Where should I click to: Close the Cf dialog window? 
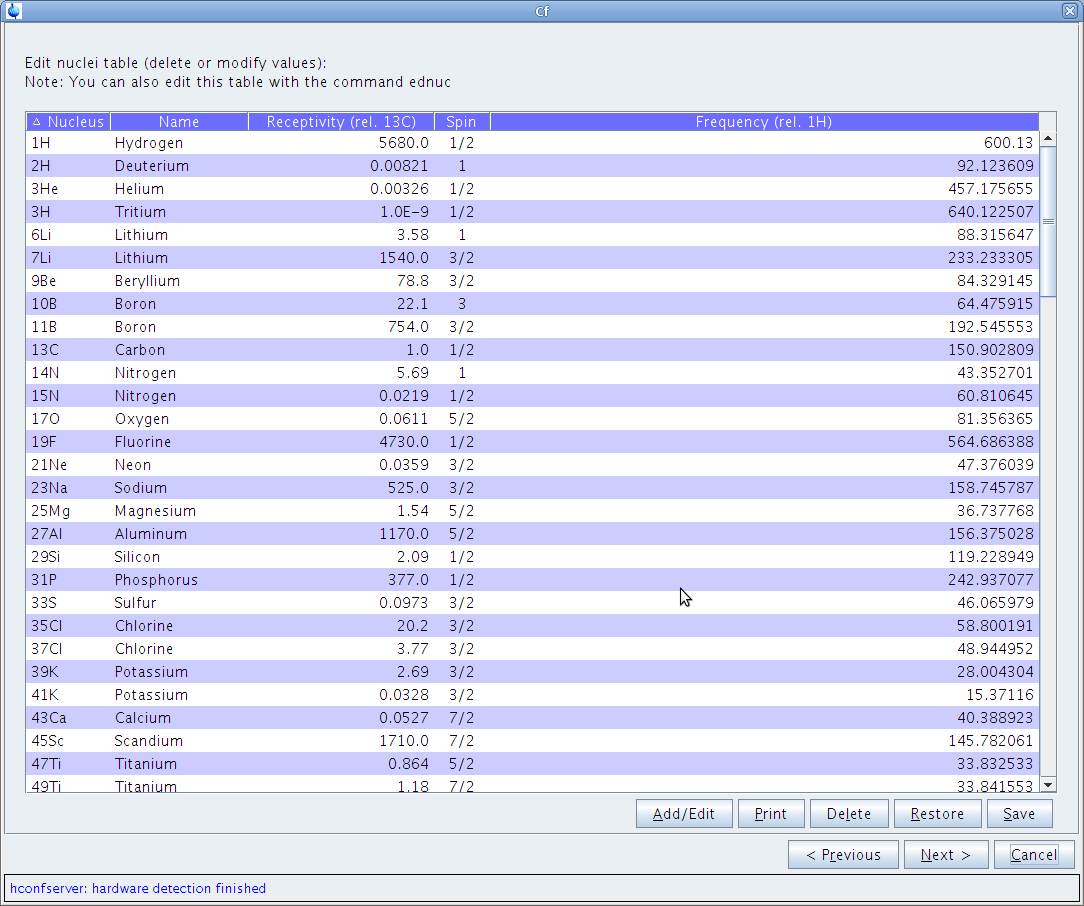click(x=1070, y=11)
